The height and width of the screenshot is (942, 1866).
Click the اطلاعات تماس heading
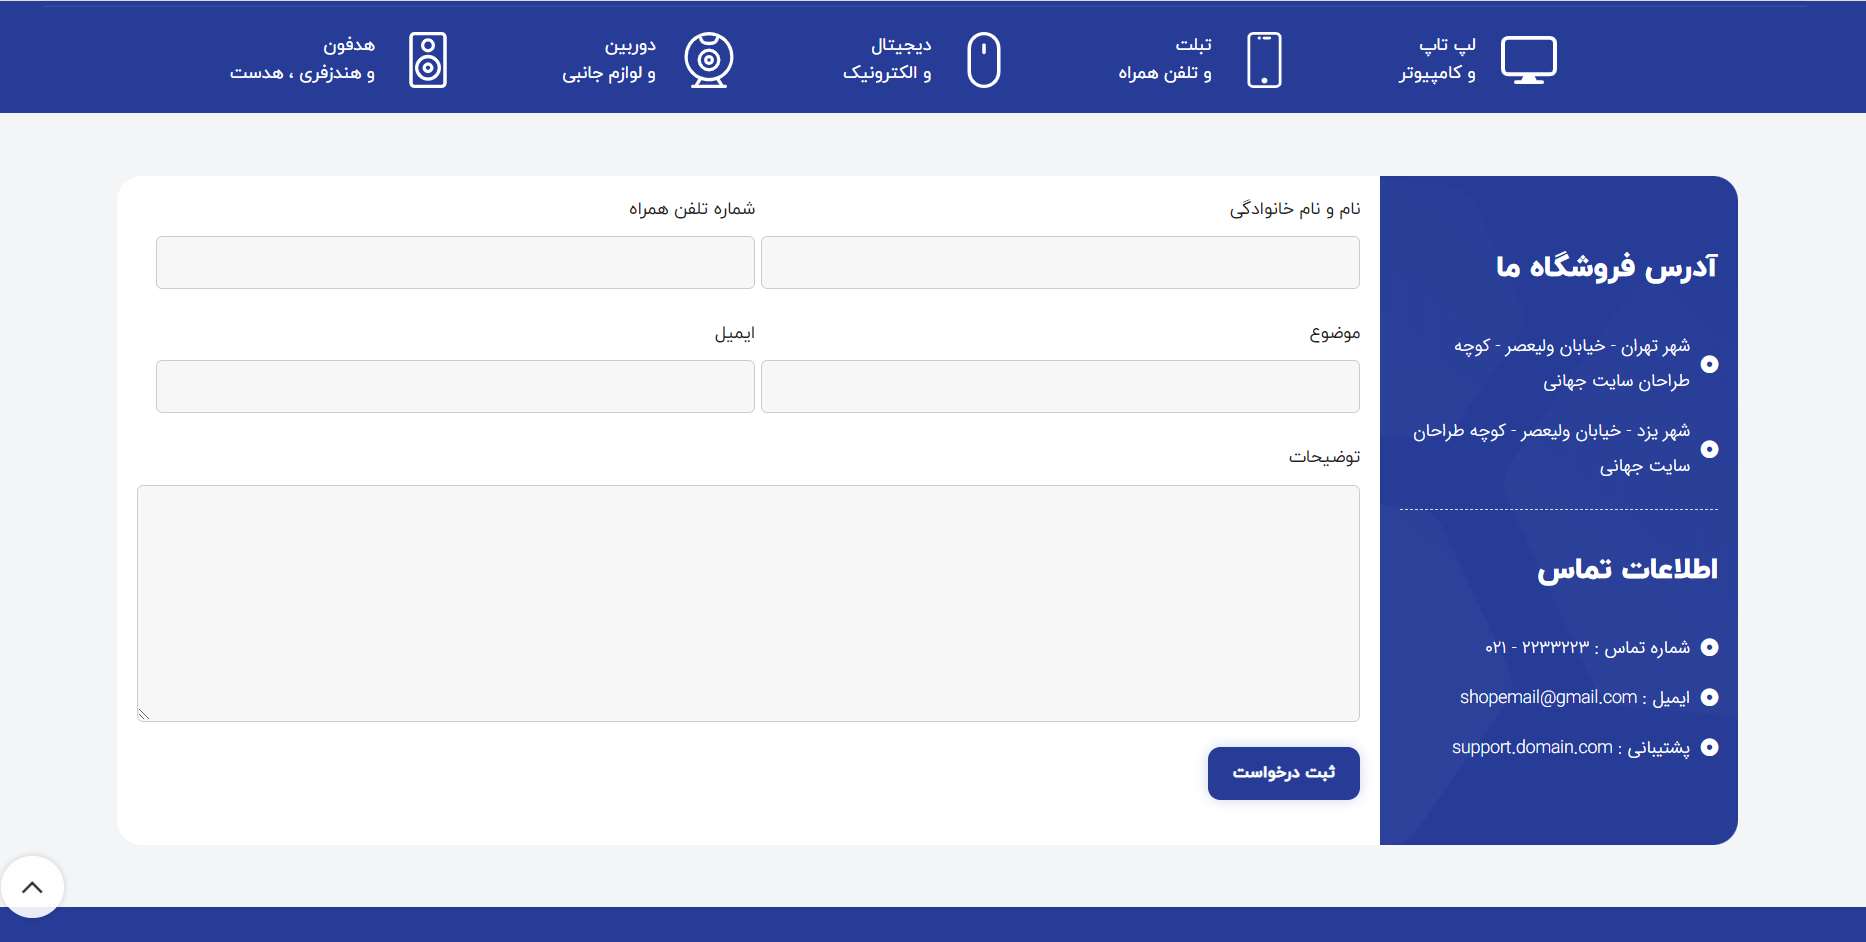click(x=1627, y=569)
